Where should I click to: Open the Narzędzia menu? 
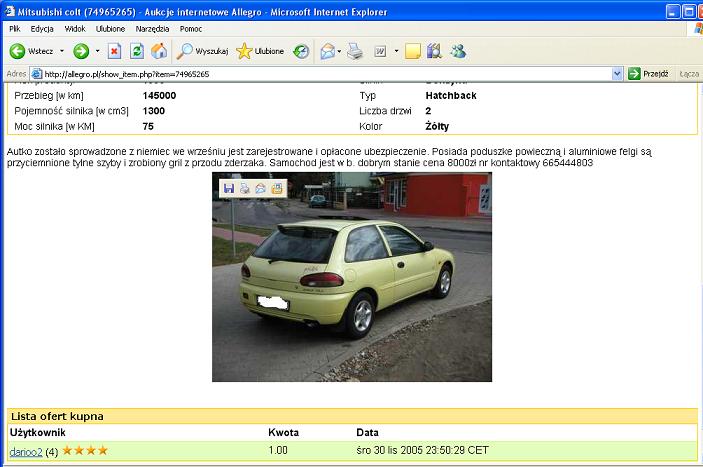tap(152, 29)
